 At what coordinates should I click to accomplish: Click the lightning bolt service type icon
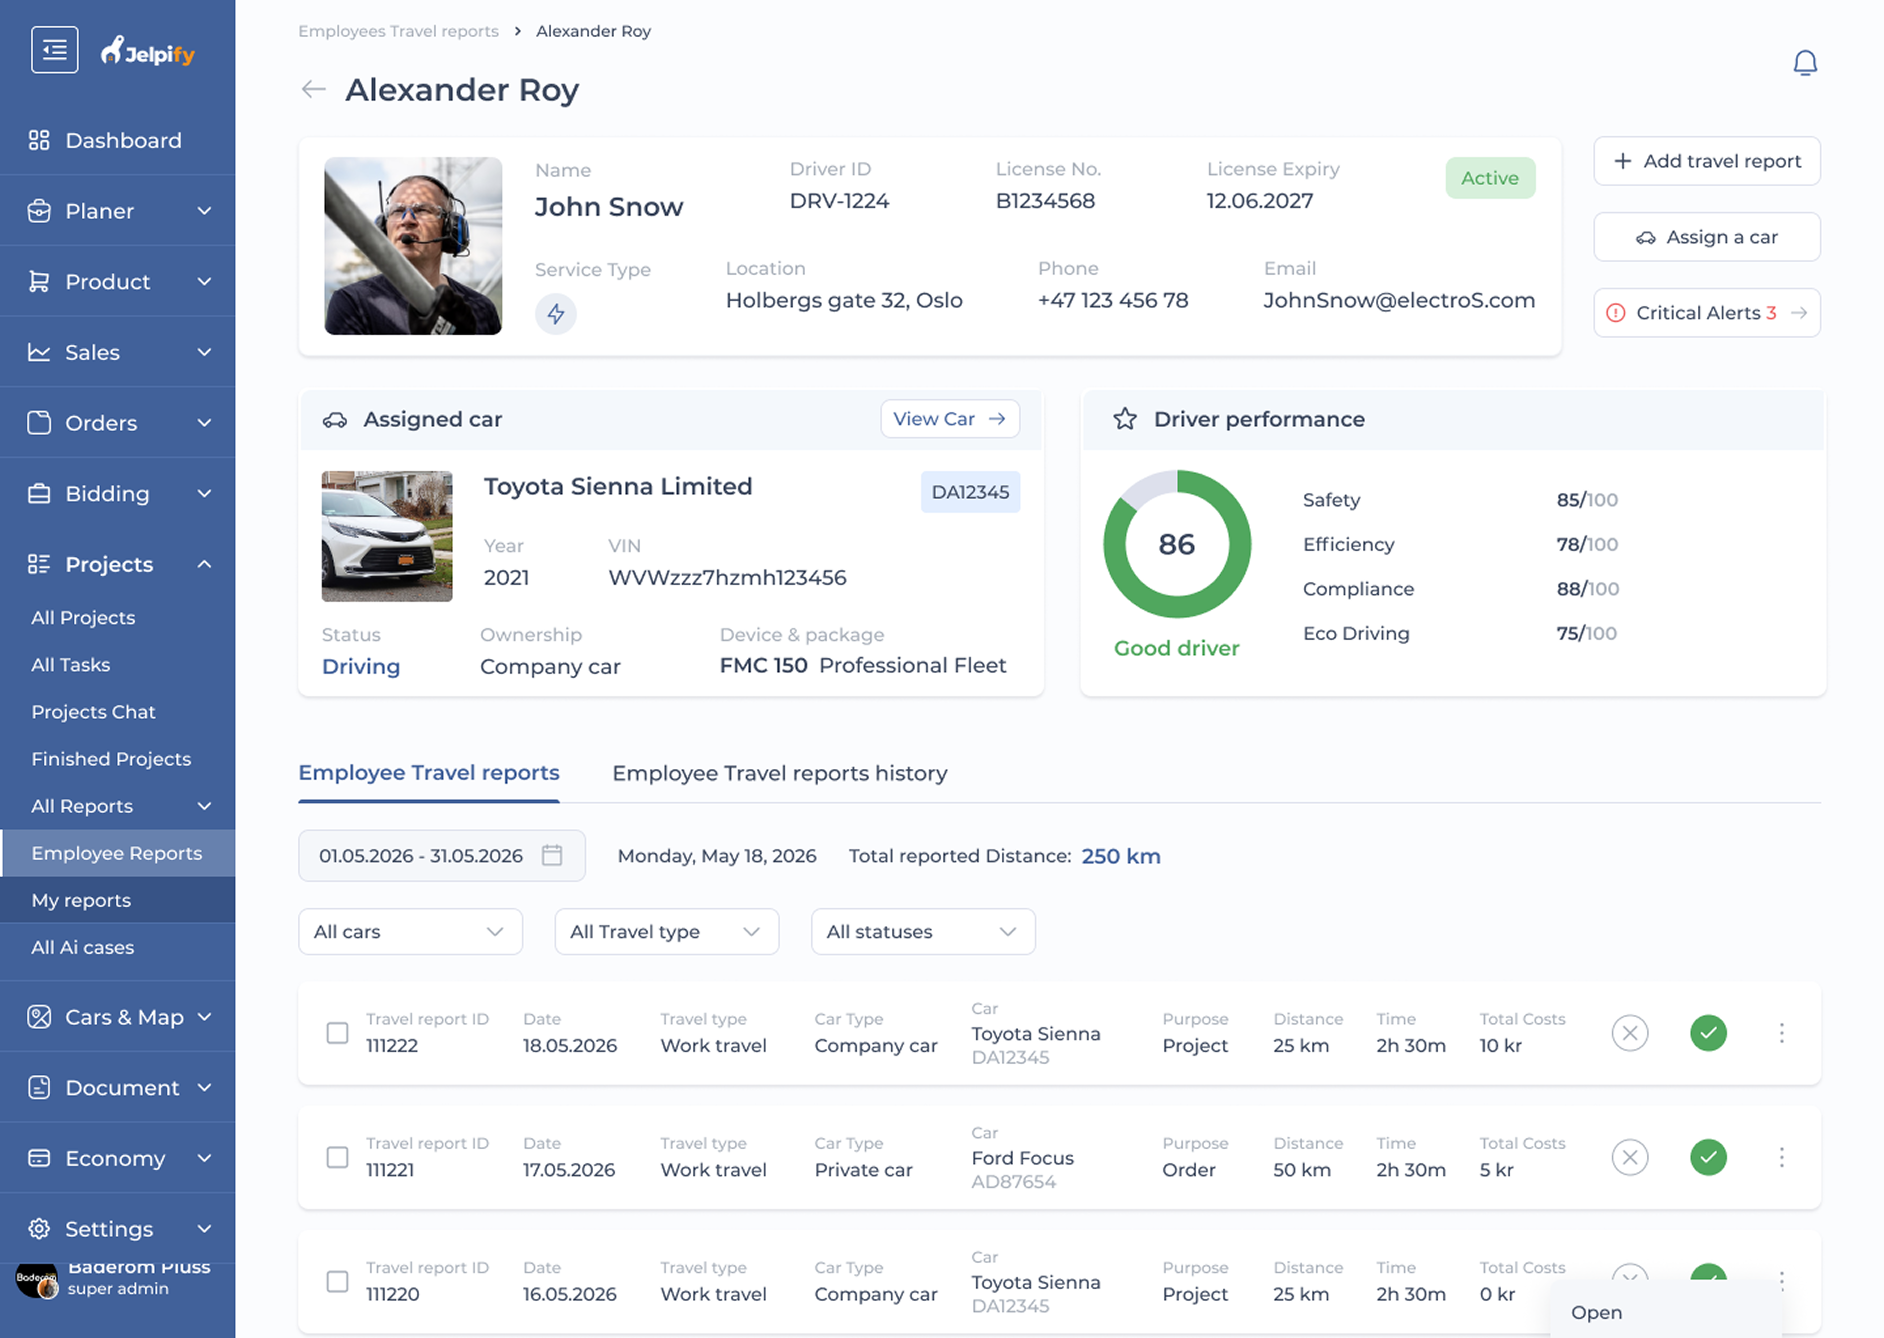(555, 314)
